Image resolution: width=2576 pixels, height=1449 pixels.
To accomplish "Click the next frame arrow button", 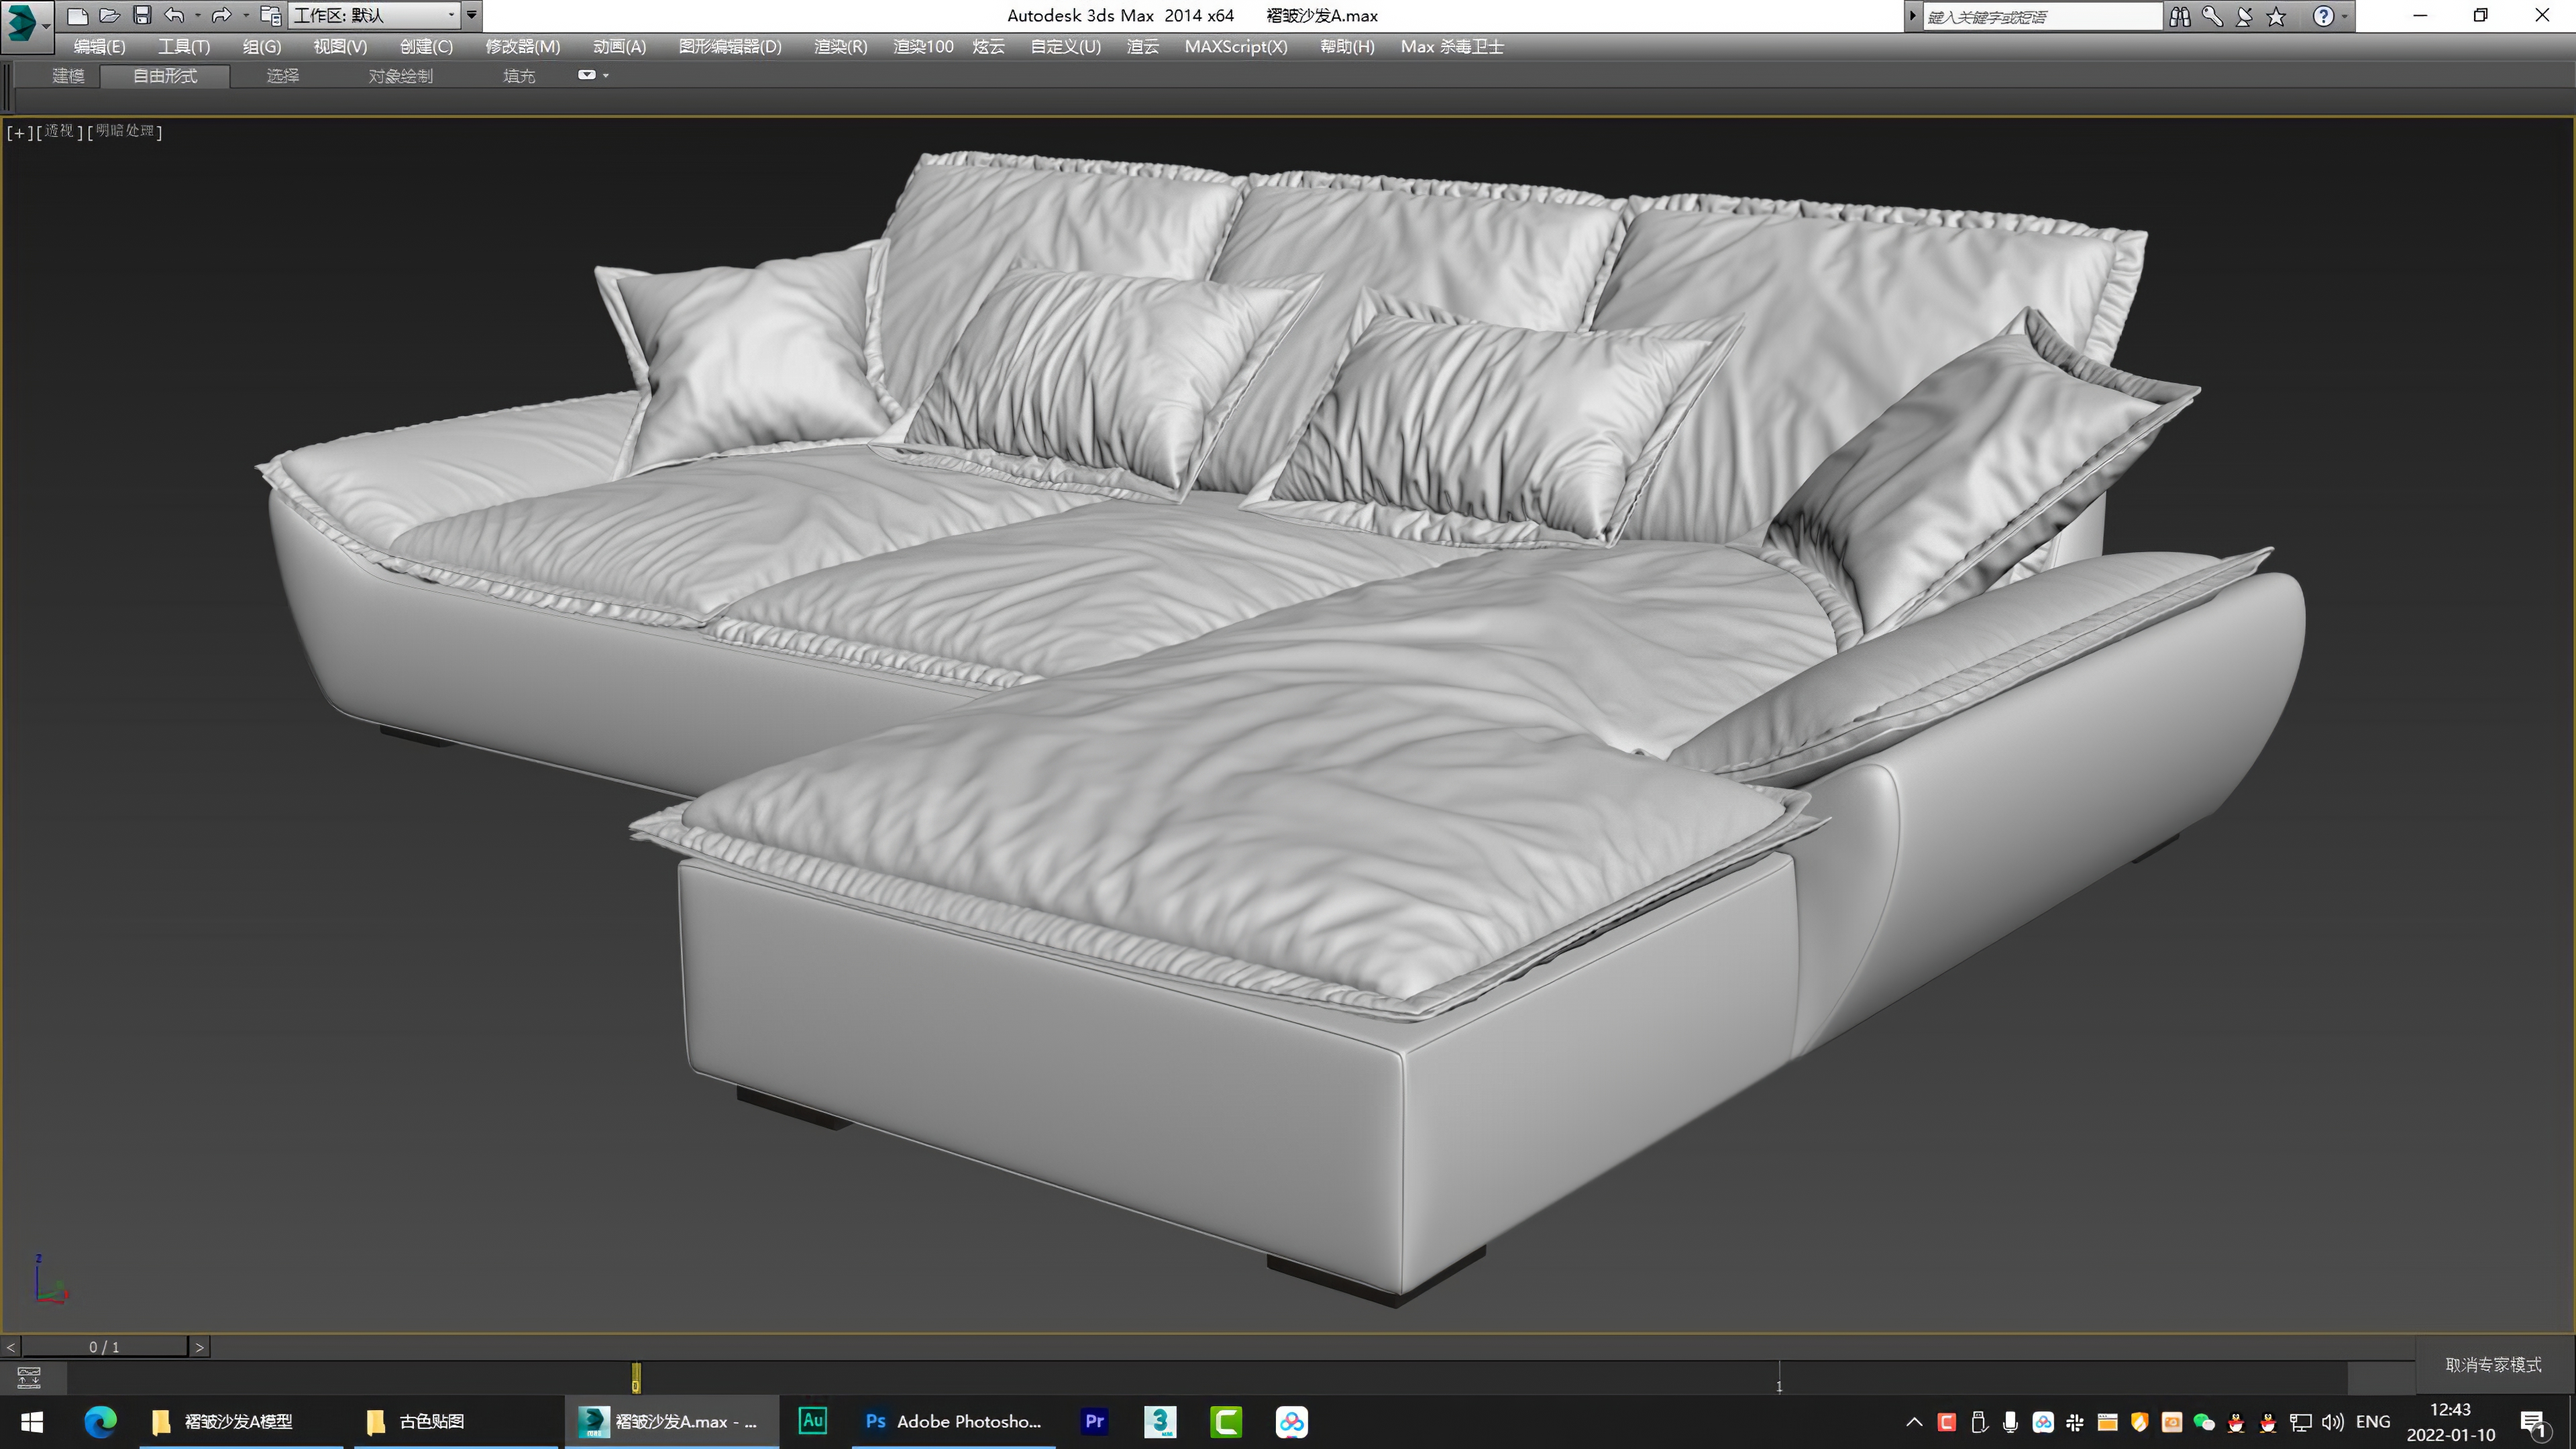I will pos(199,1346).
